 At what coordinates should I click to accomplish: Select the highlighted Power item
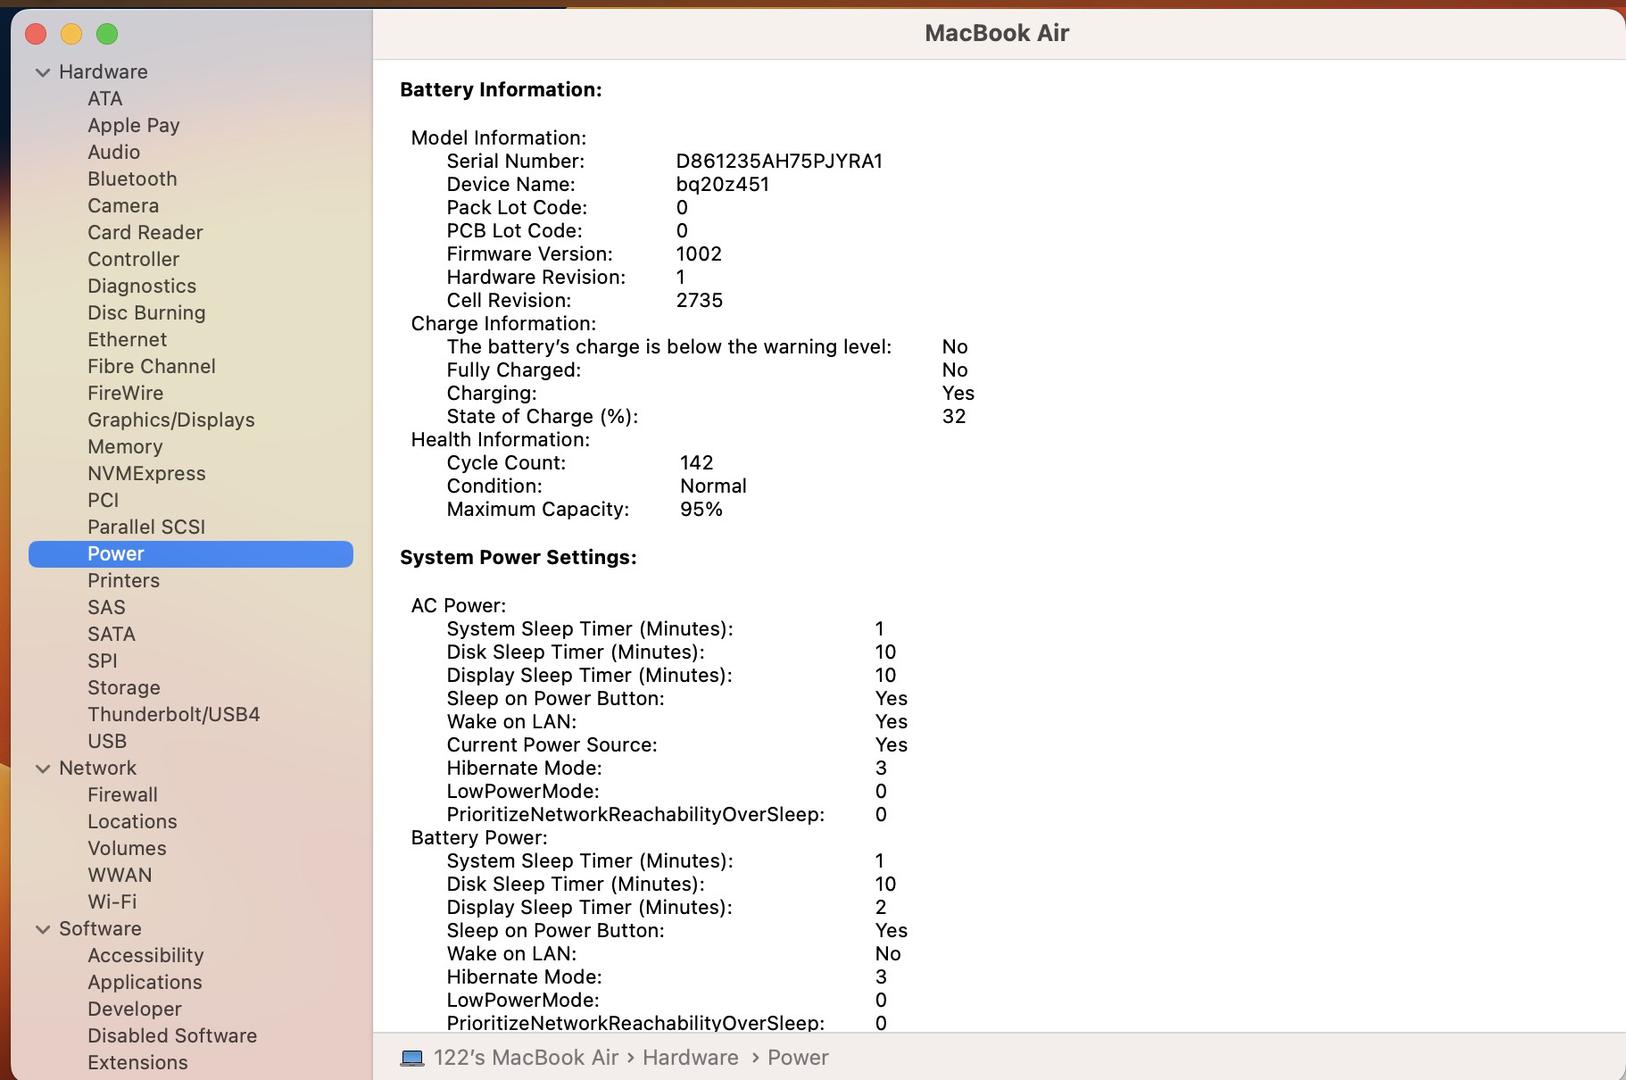point(191,554)
